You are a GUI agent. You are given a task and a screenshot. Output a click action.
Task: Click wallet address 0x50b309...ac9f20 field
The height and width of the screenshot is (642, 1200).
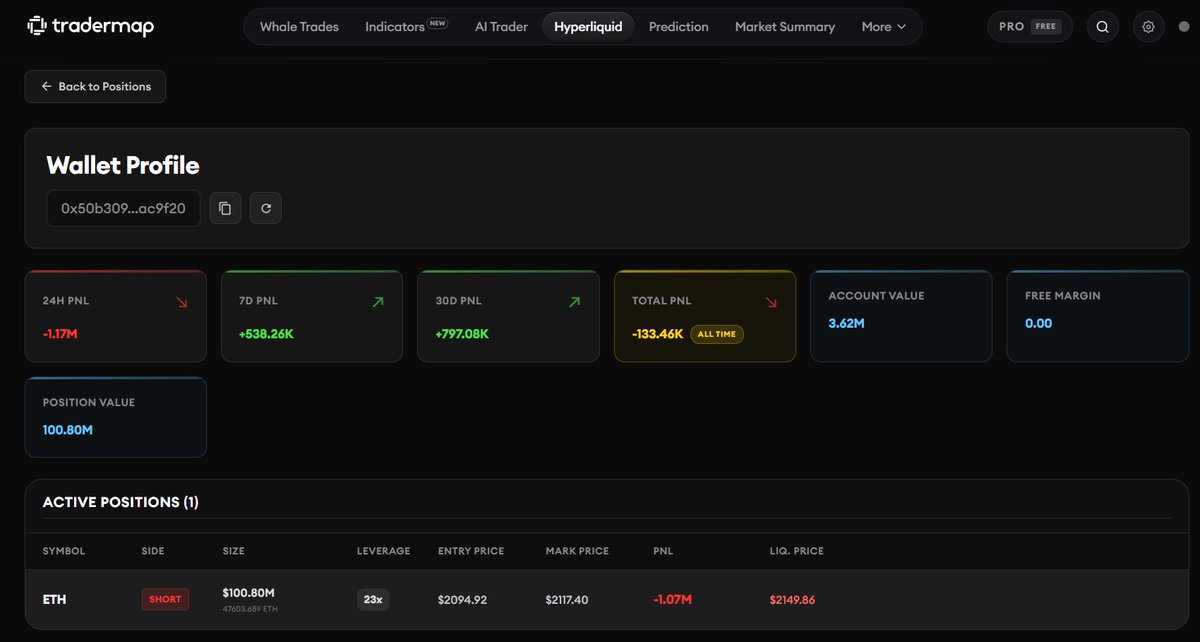click(123, 208)
